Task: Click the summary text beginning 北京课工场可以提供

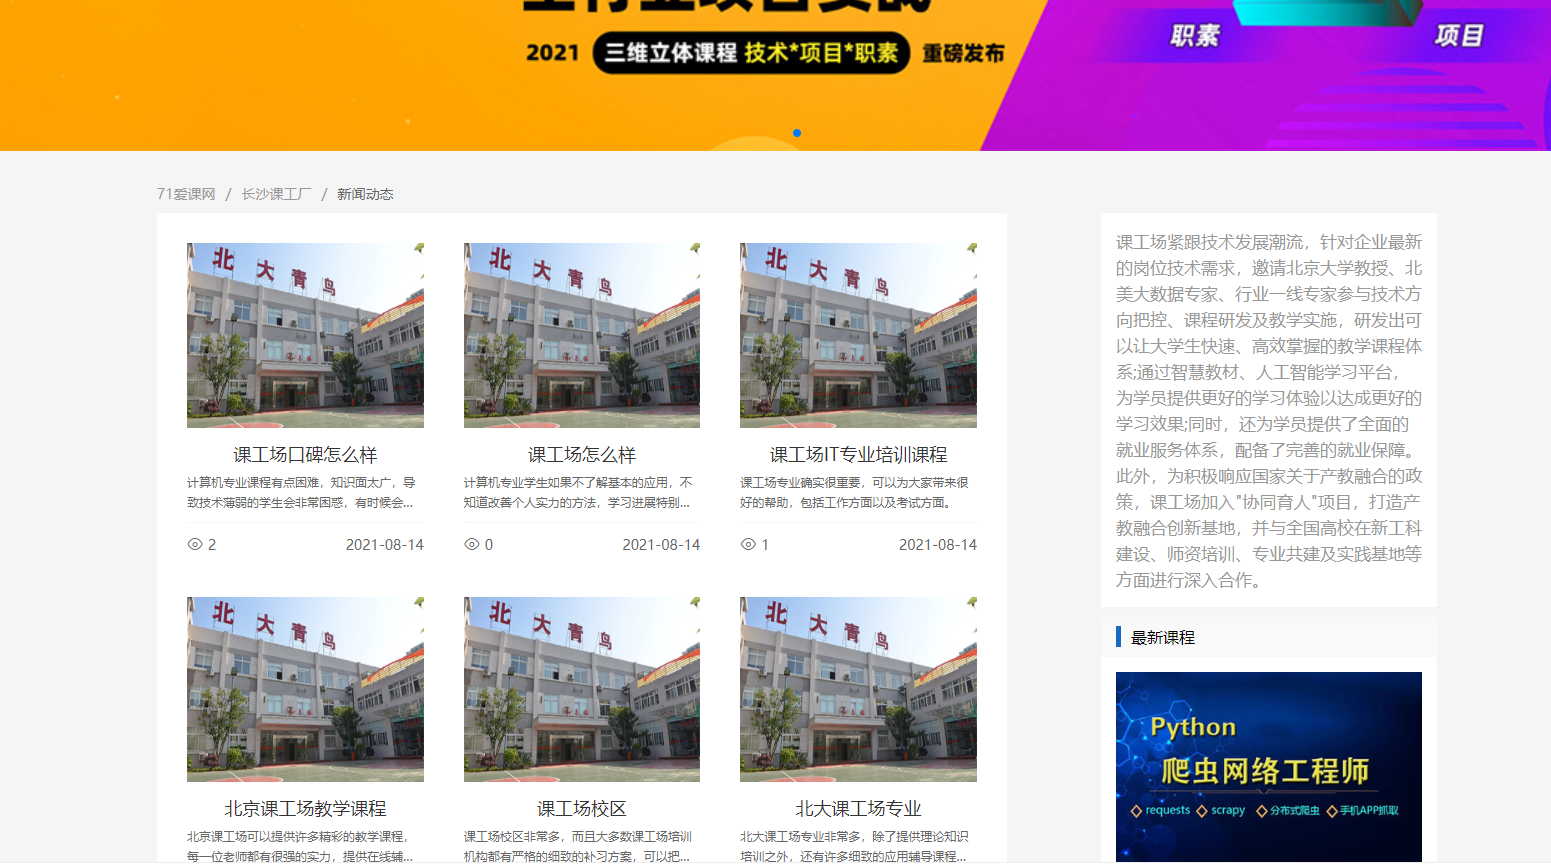Action: pyautogui.click(x=300, y=847)
